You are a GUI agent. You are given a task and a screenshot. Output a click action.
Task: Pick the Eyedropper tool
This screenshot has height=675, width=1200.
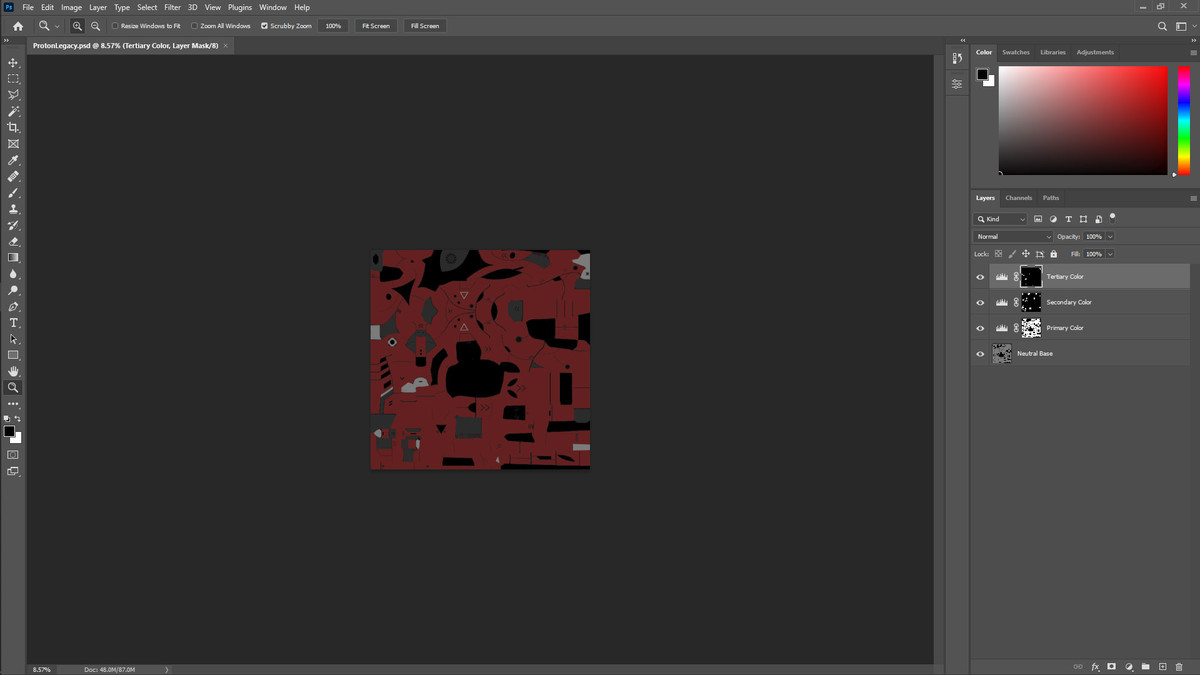[x=13, y=160]
